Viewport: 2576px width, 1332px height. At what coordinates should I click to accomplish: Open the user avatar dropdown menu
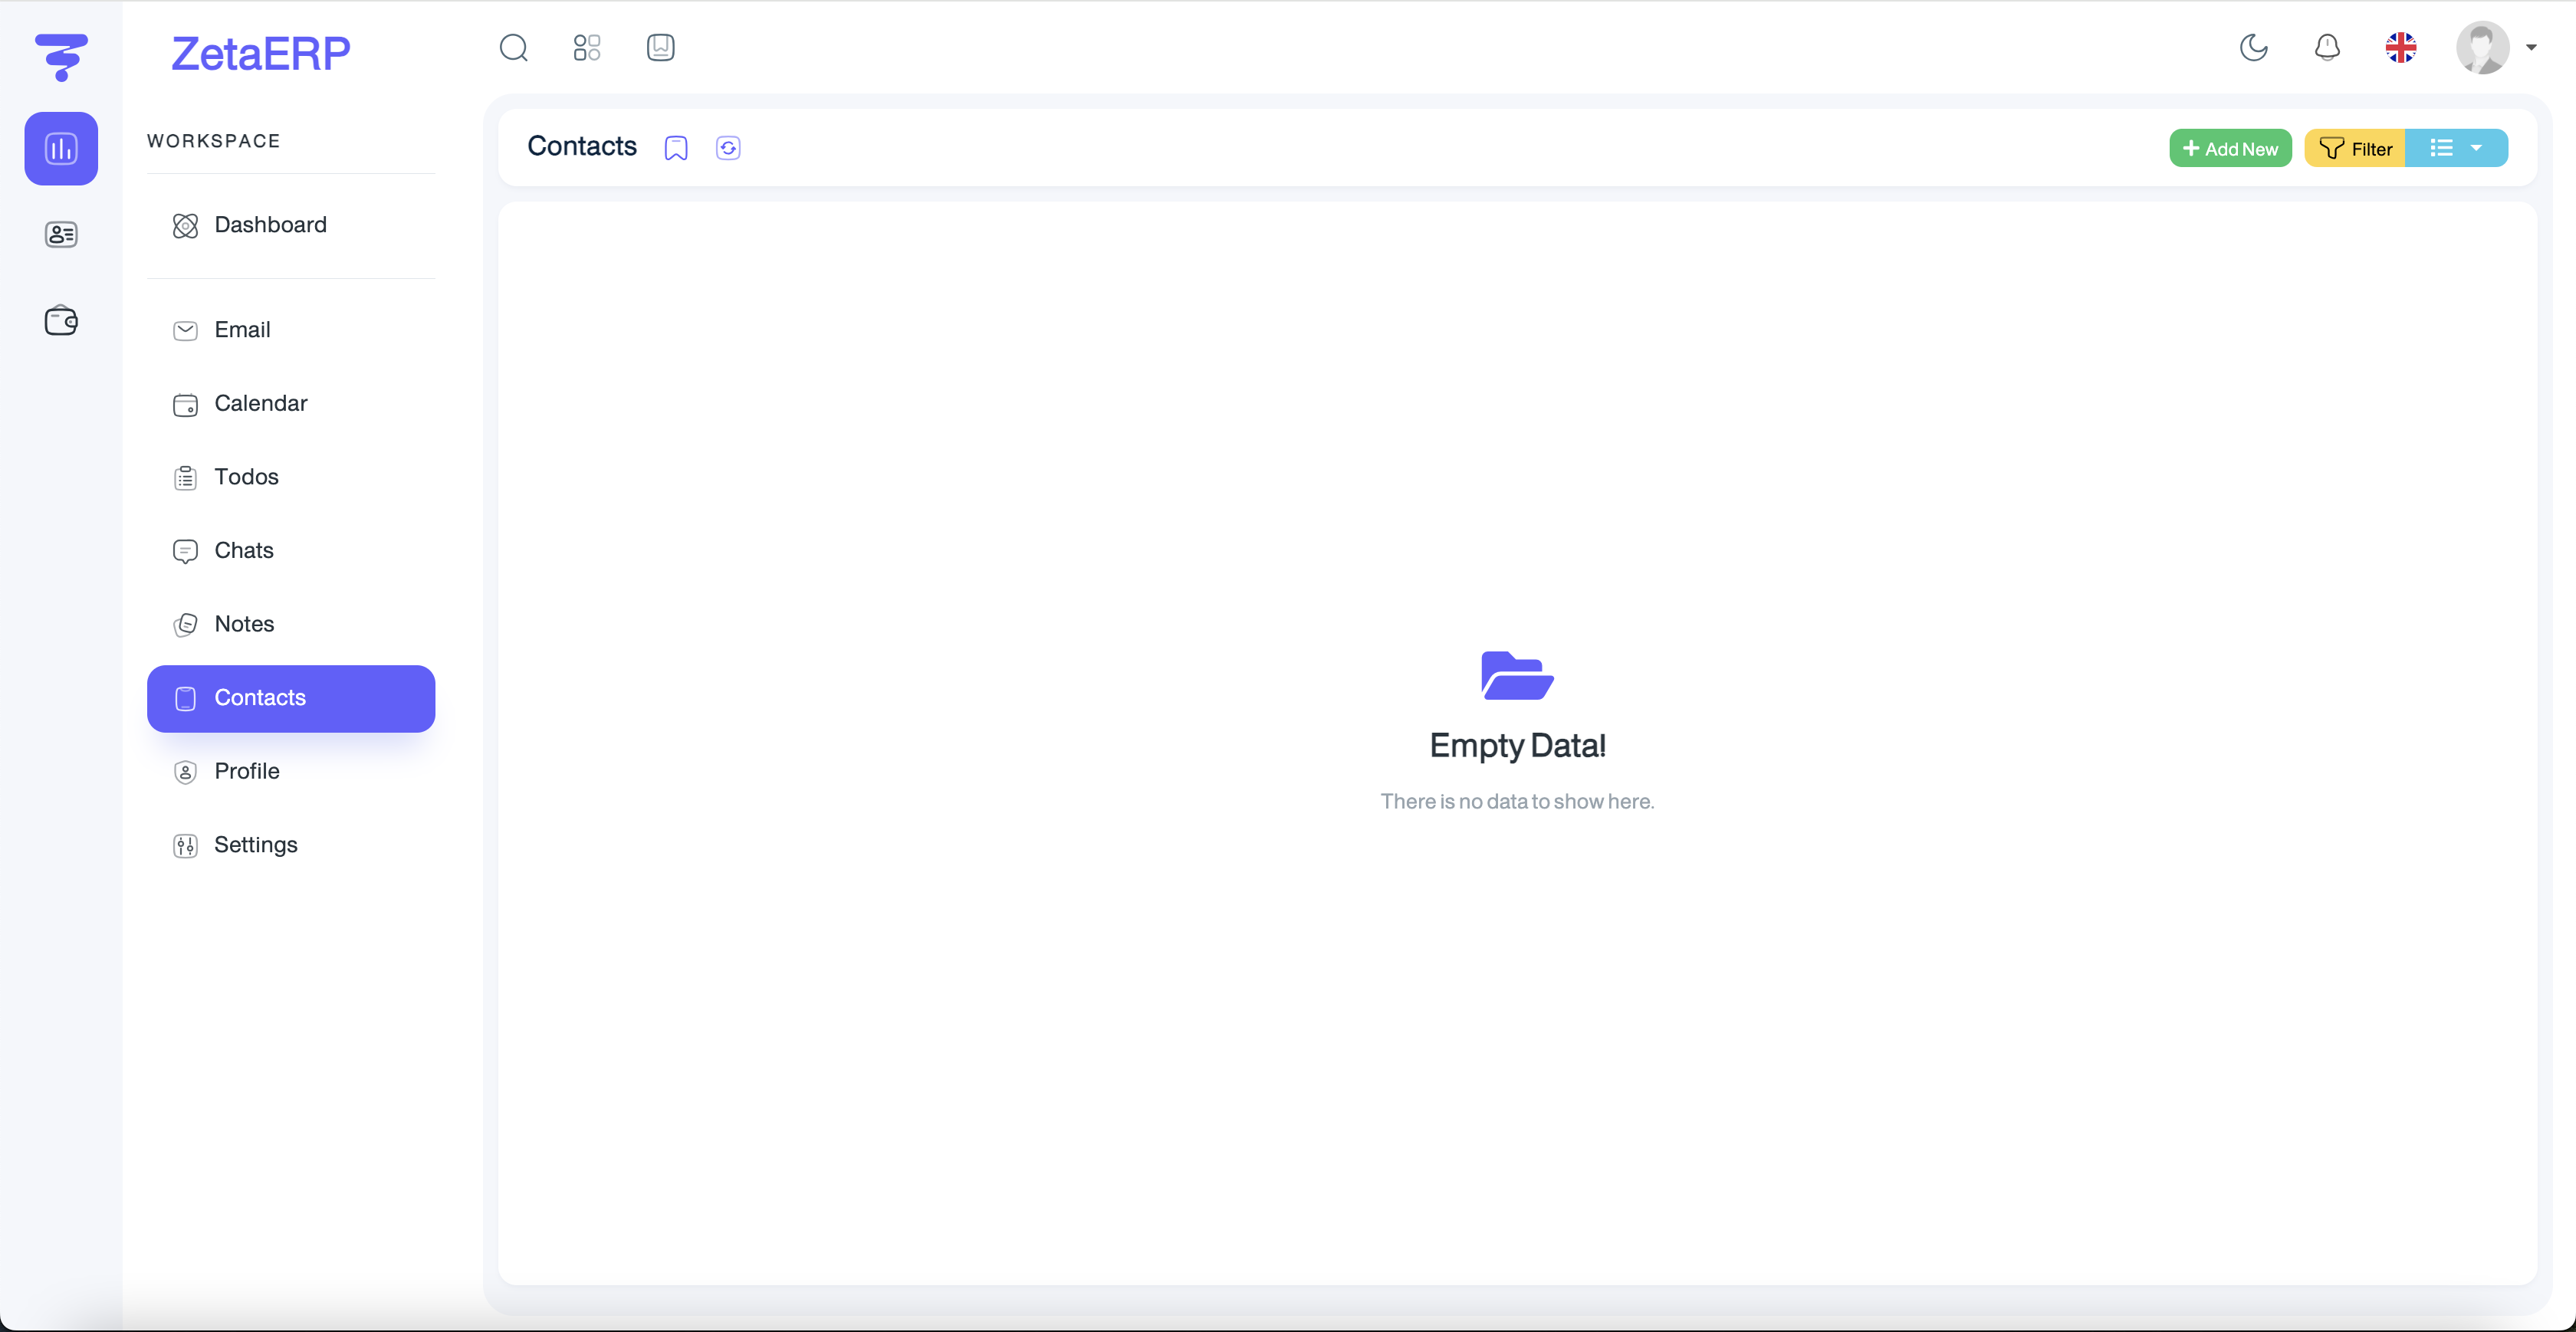2496,48
